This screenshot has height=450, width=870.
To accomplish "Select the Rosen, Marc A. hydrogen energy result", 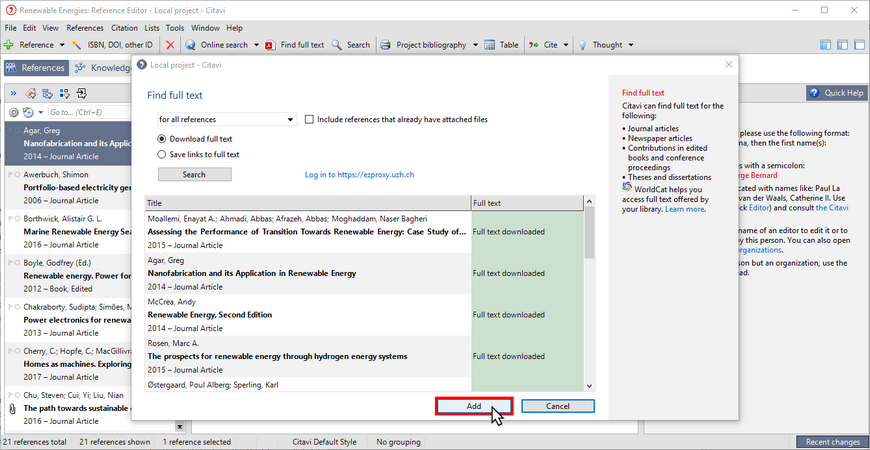I will pos(364,356).
